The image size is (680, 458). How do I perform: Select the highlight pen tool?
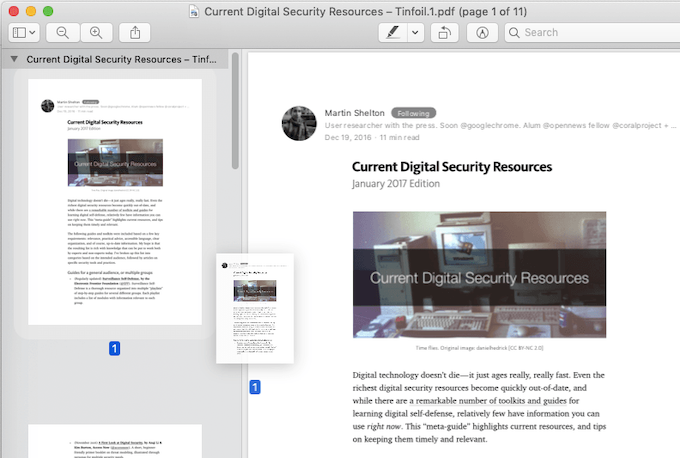click(393, 33)
